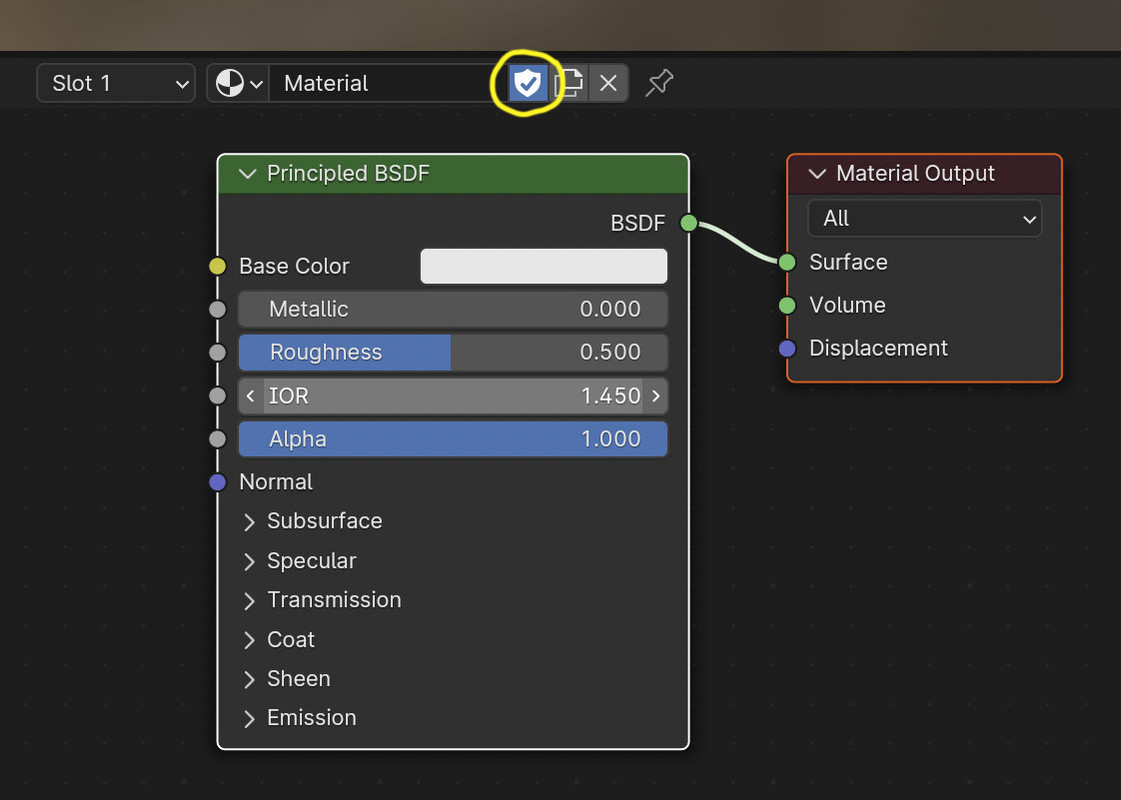This screenshot has height=800, width=1121.
Task: Open the Slot 1 dropdown
Action: click(116, 84)
